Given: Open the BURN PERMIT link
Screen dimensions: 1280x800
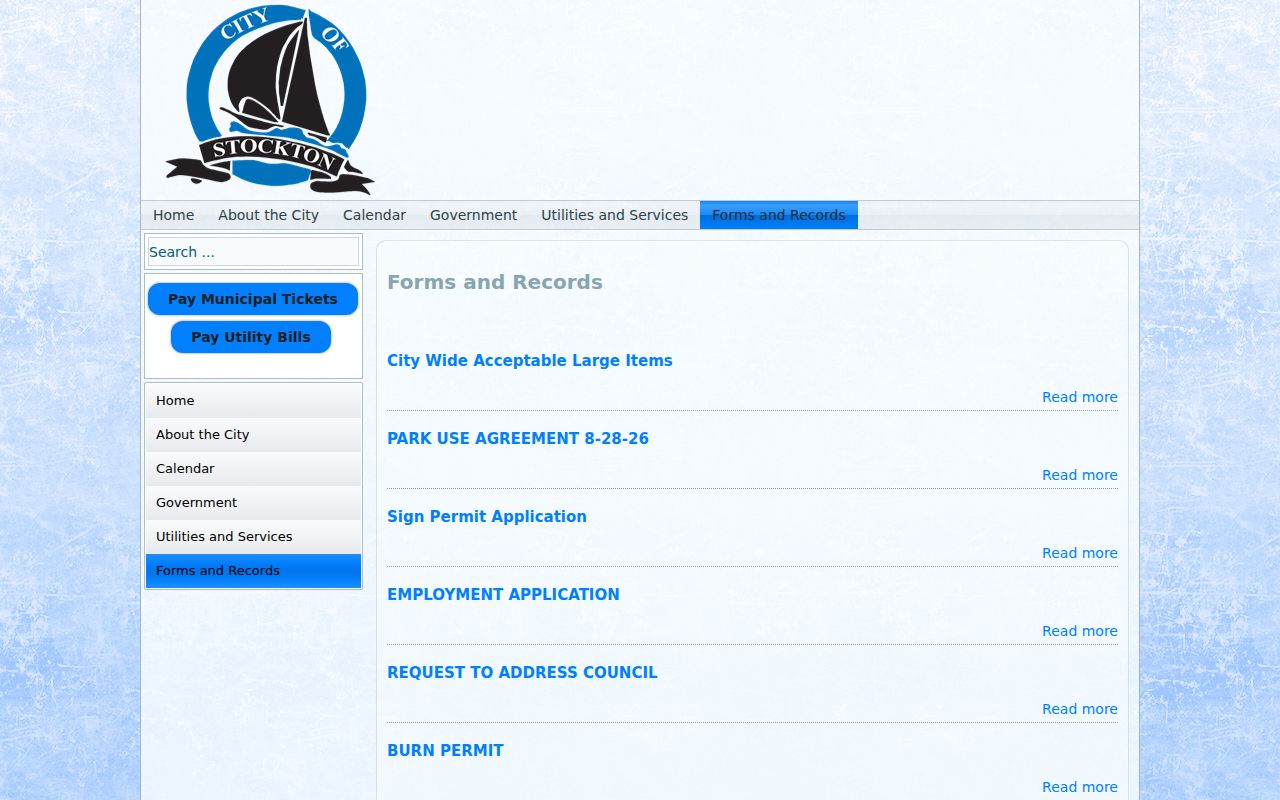Looking at the screenshot, I should click(x=445, y=751).
